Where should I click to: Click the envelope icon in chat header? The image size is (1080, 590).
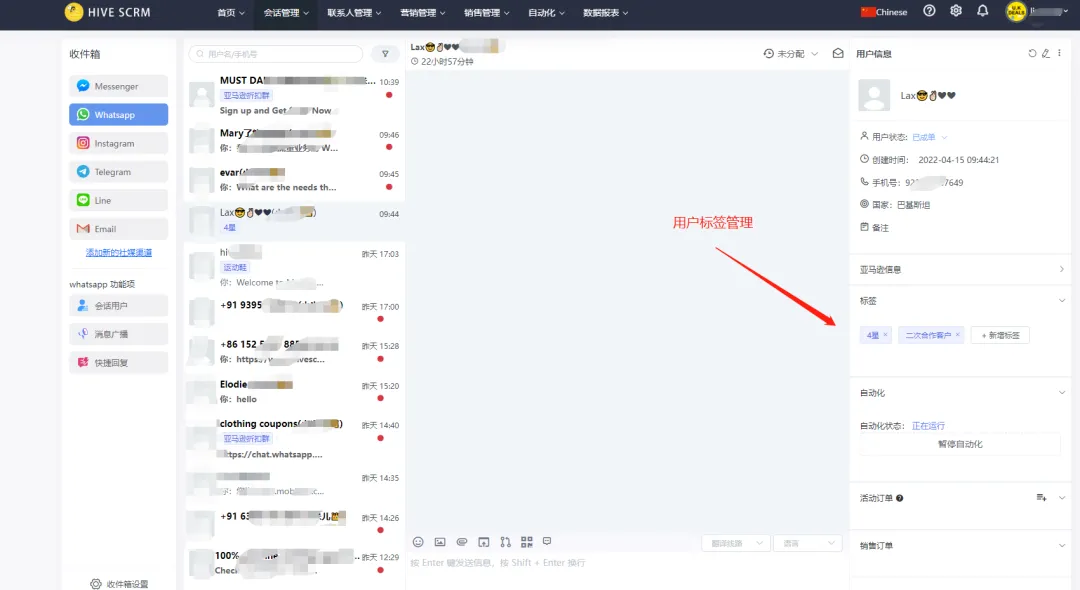click(x=838, y=53)
